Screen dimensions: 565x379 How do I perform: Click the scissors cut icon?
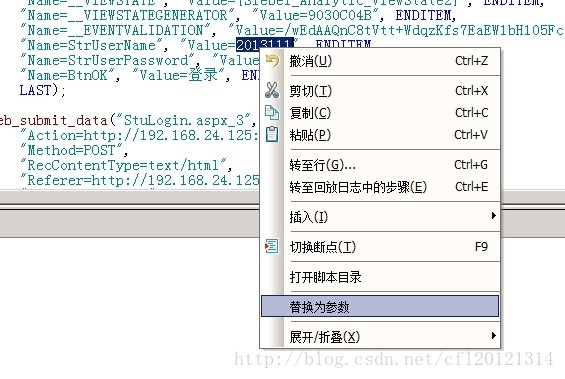click(x=272, y=90)
